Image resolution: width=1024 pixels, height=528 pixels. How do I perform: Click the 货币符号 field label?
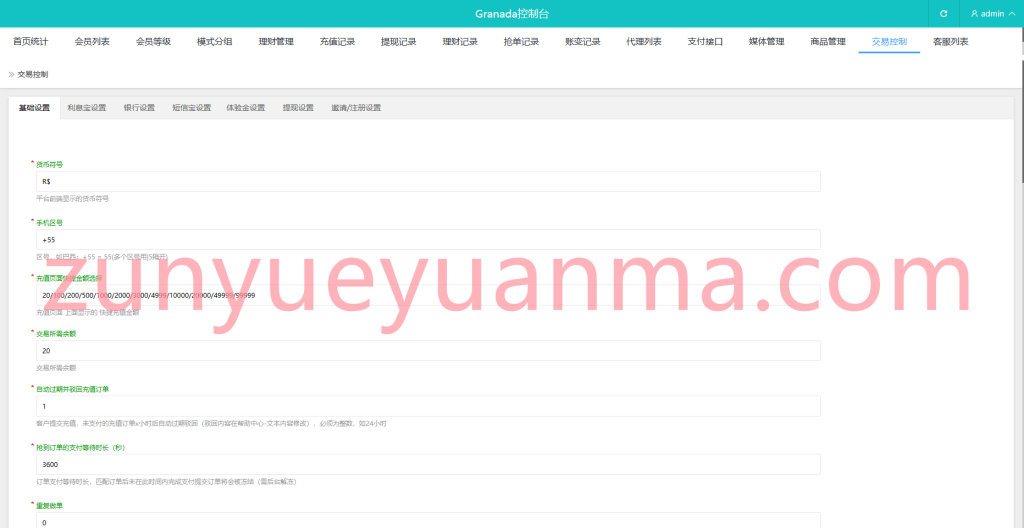50,165
